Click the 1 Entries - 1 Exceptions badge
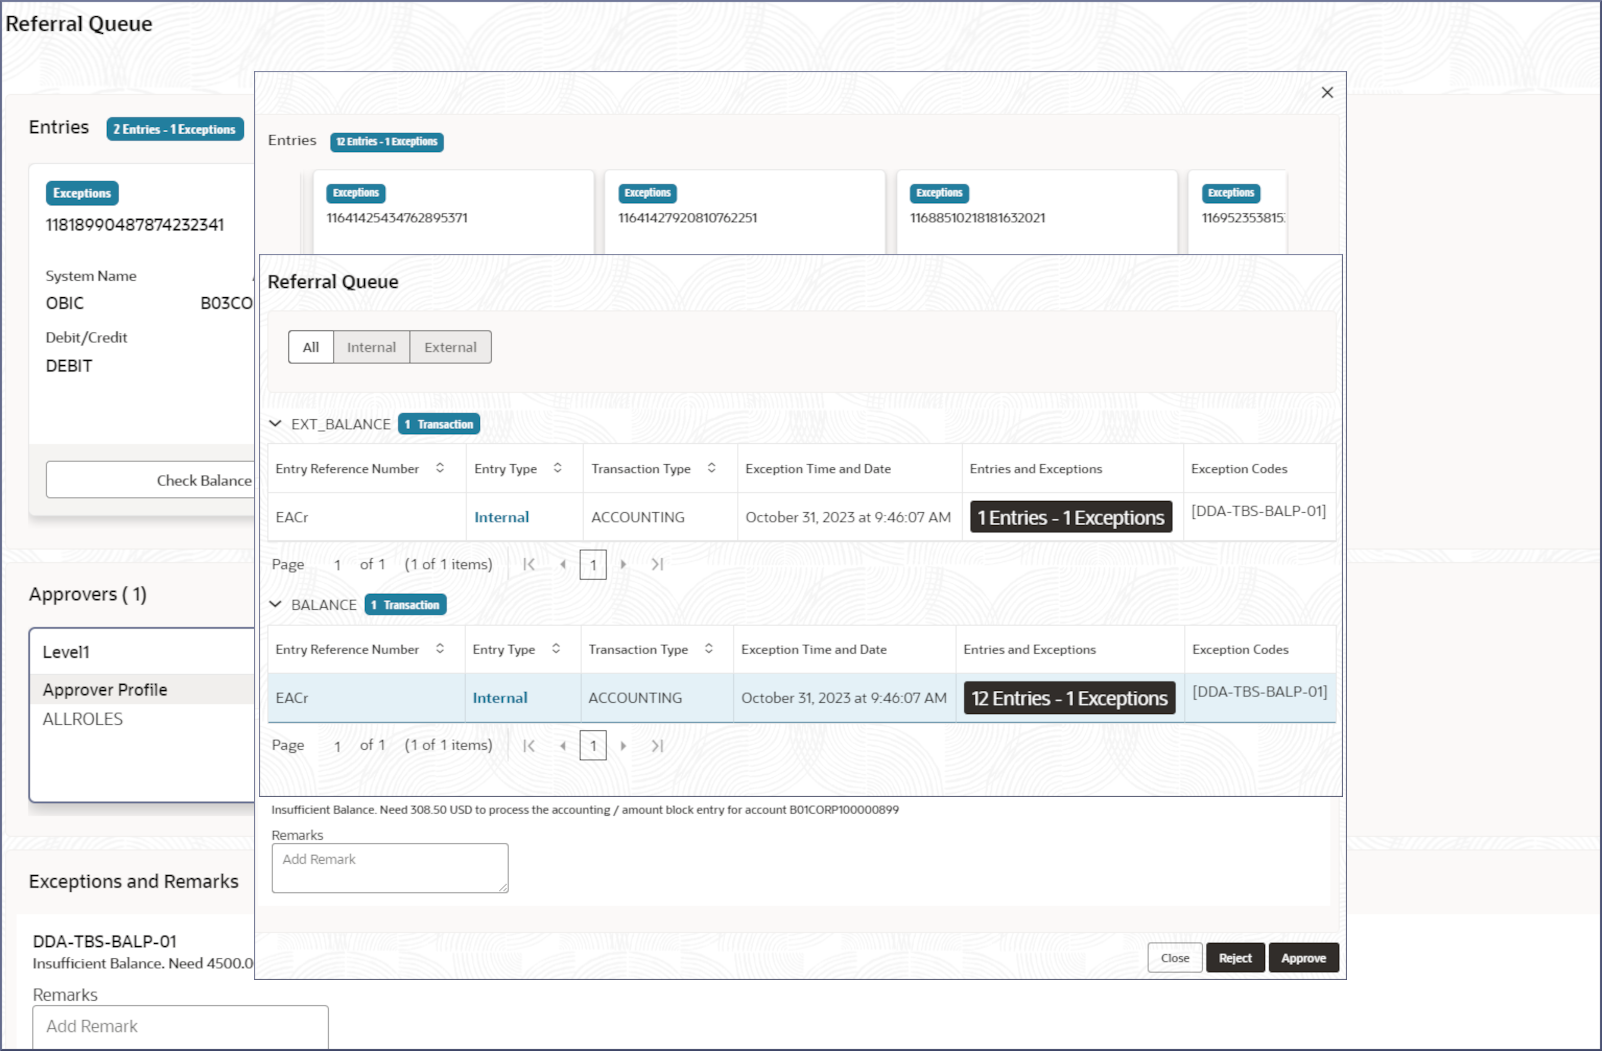This screenshot has width=1602, height=1051. tap(1071, 517)
